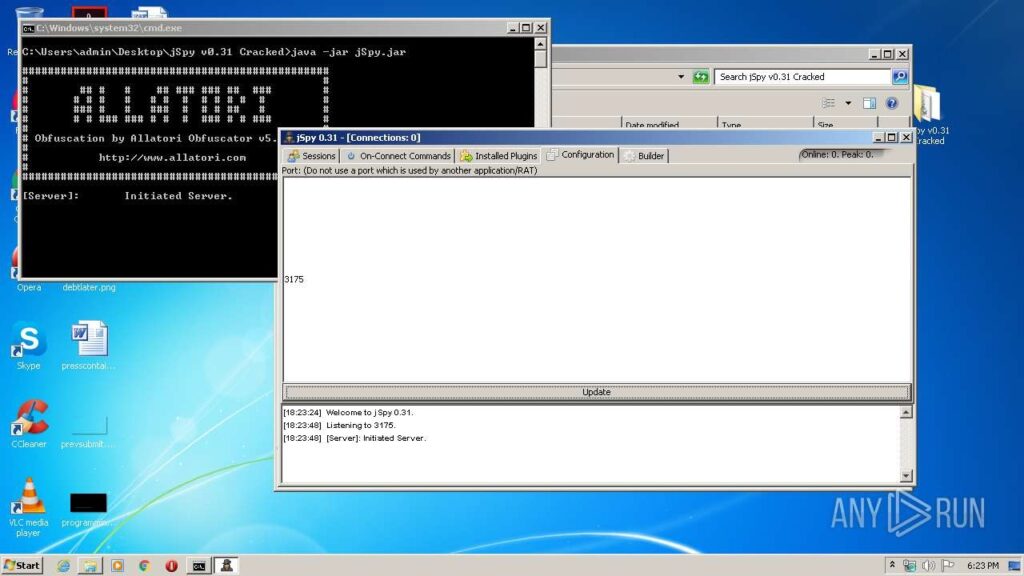The image size is (1024, 576).
Task: Click the Online/Peak status indicator
Action: (x=842, y=155)
